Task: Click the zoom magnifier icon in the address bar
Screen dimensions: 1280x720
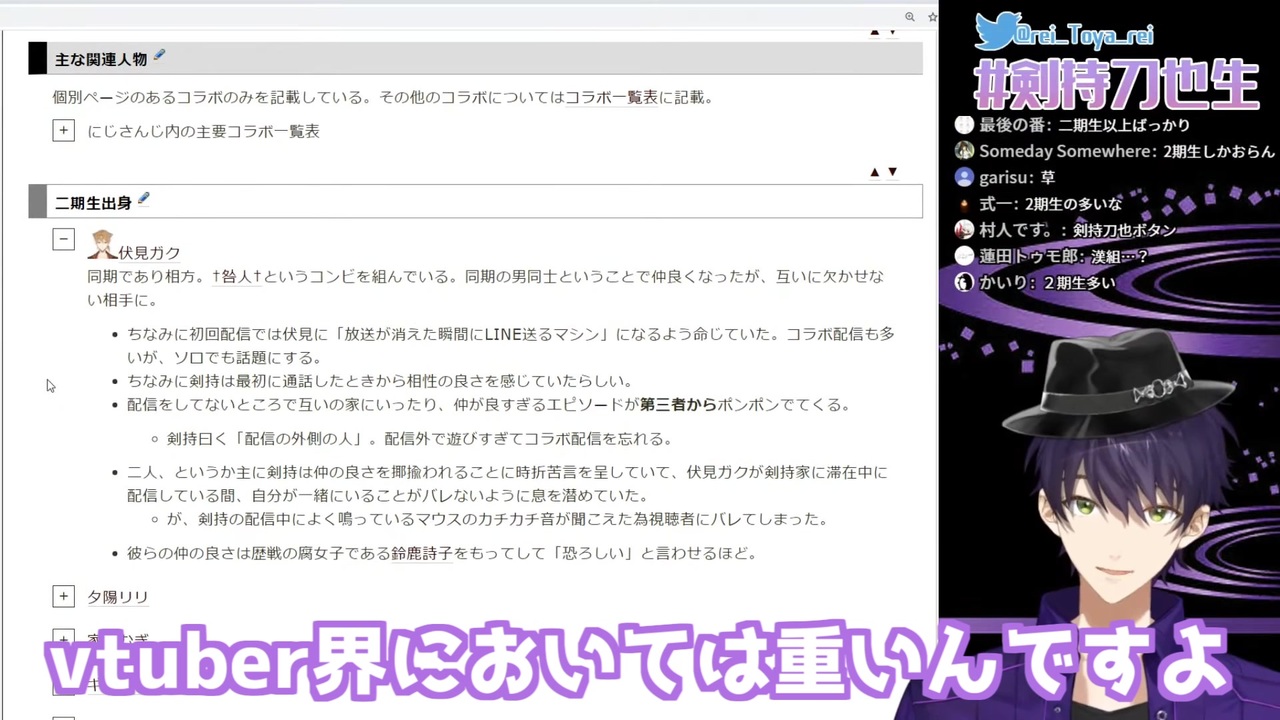Action: (910, 17)
